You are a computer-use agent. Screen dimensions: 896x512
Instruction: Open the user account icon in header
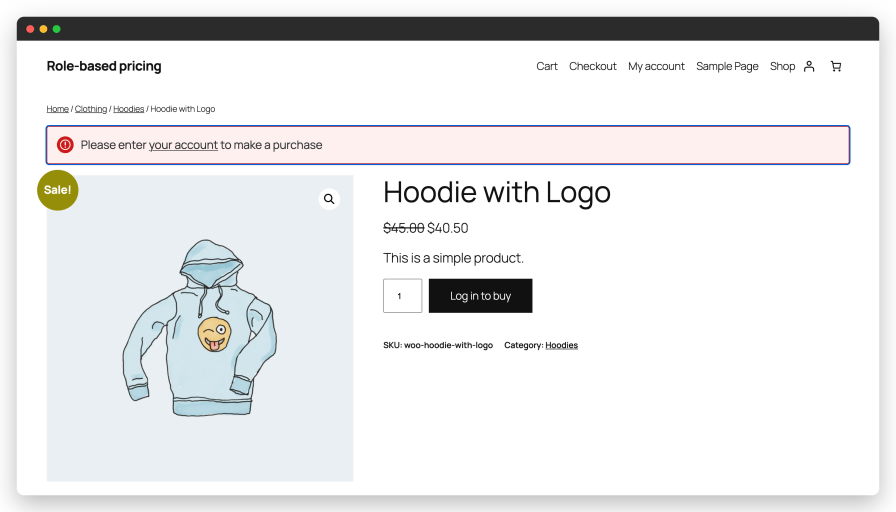[809, 66]
